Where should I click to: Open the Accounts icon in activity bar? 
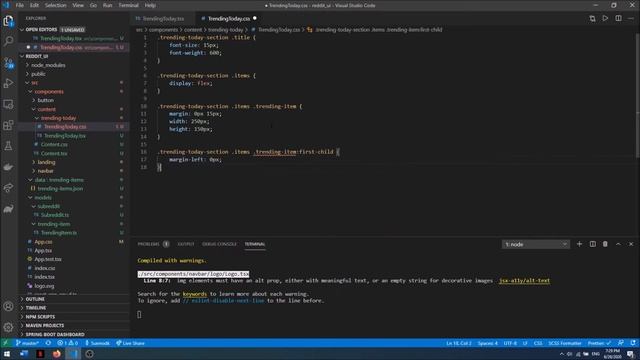coord(8,306)
